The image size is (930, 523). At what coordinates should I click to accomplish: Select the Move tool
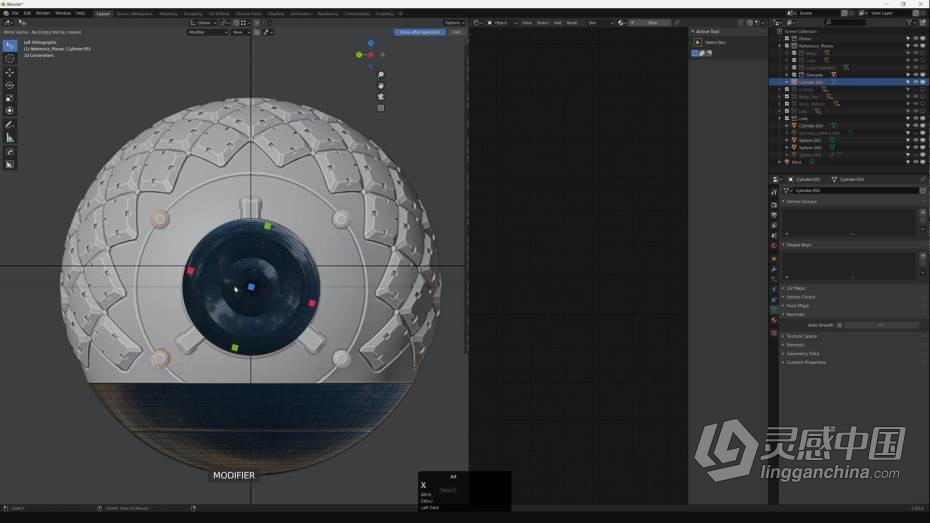point(10,72)
